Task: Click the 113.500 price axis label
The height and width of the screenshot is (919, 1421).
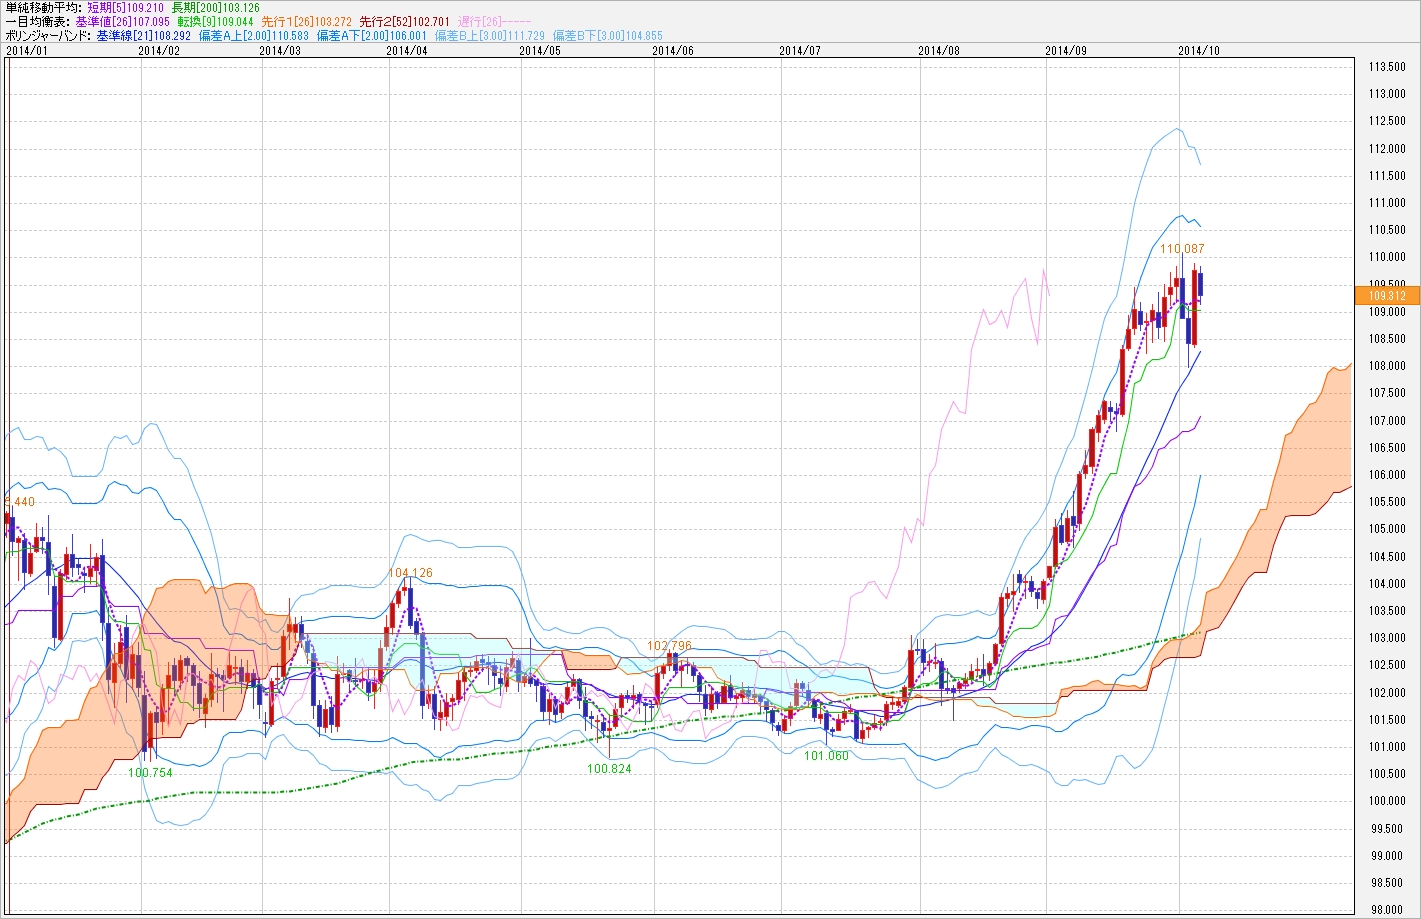Action: (x=1386, y=67)
